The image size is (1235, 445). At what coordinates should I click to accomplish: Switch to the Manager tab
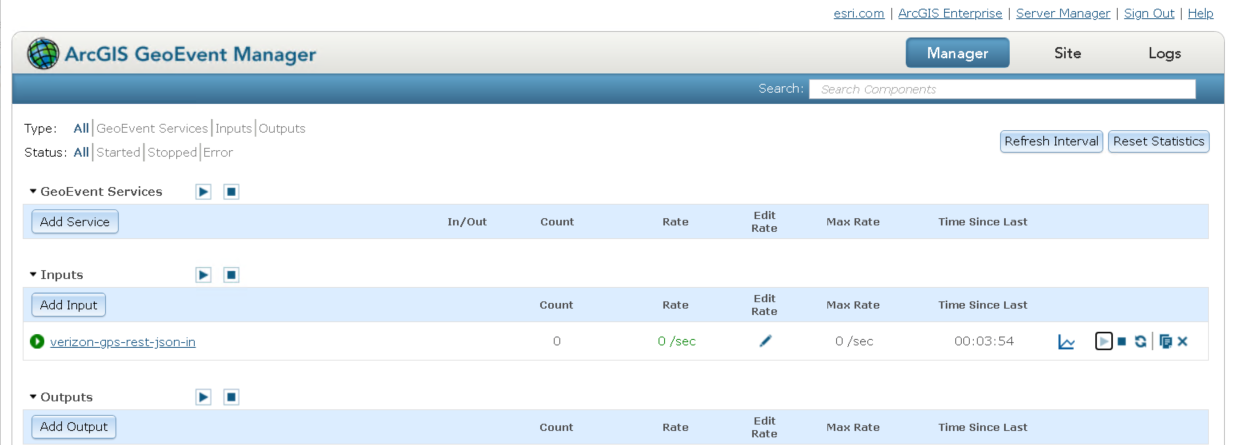pyautogui.click(x=957, y=53)
